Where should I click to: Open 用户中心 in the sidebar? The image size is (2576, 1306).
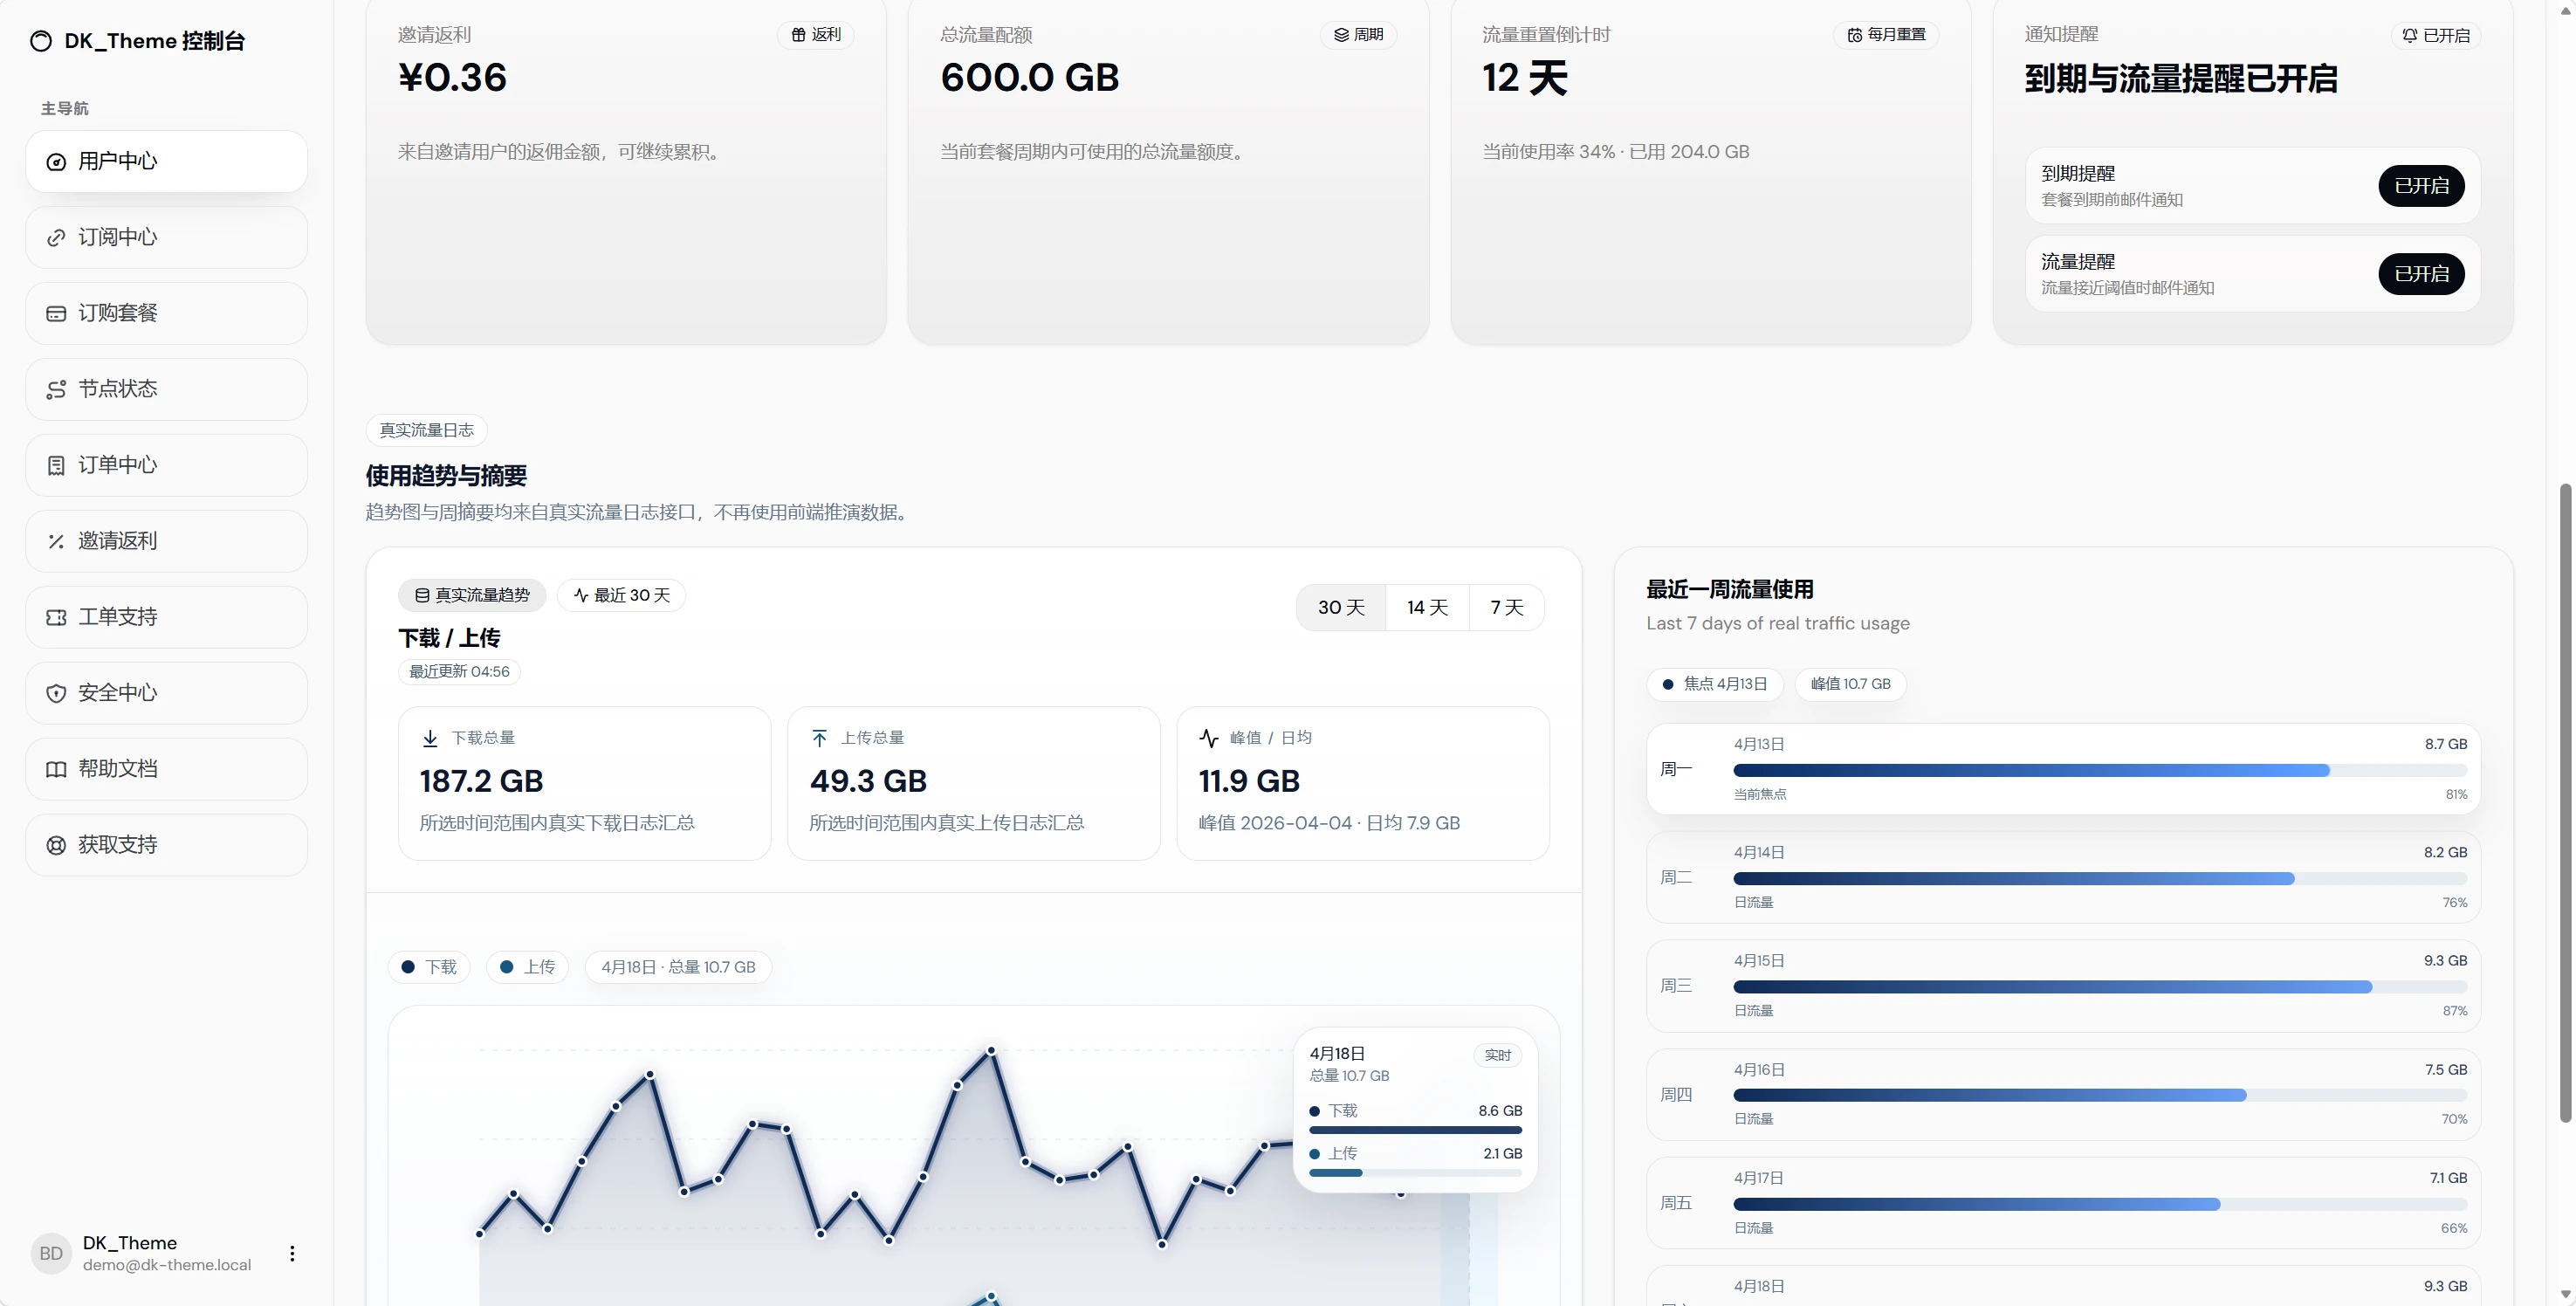[x=166, y=162]
